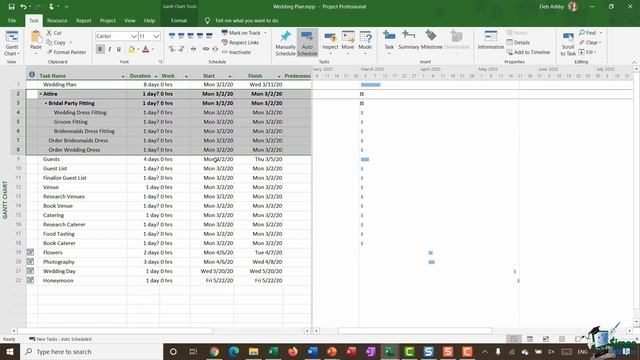Viewport: 640px width, 360px height.
Task: Collapse the Bridal Party Fitting summary task
Action: pyautogui.click(x=46, y=103)
